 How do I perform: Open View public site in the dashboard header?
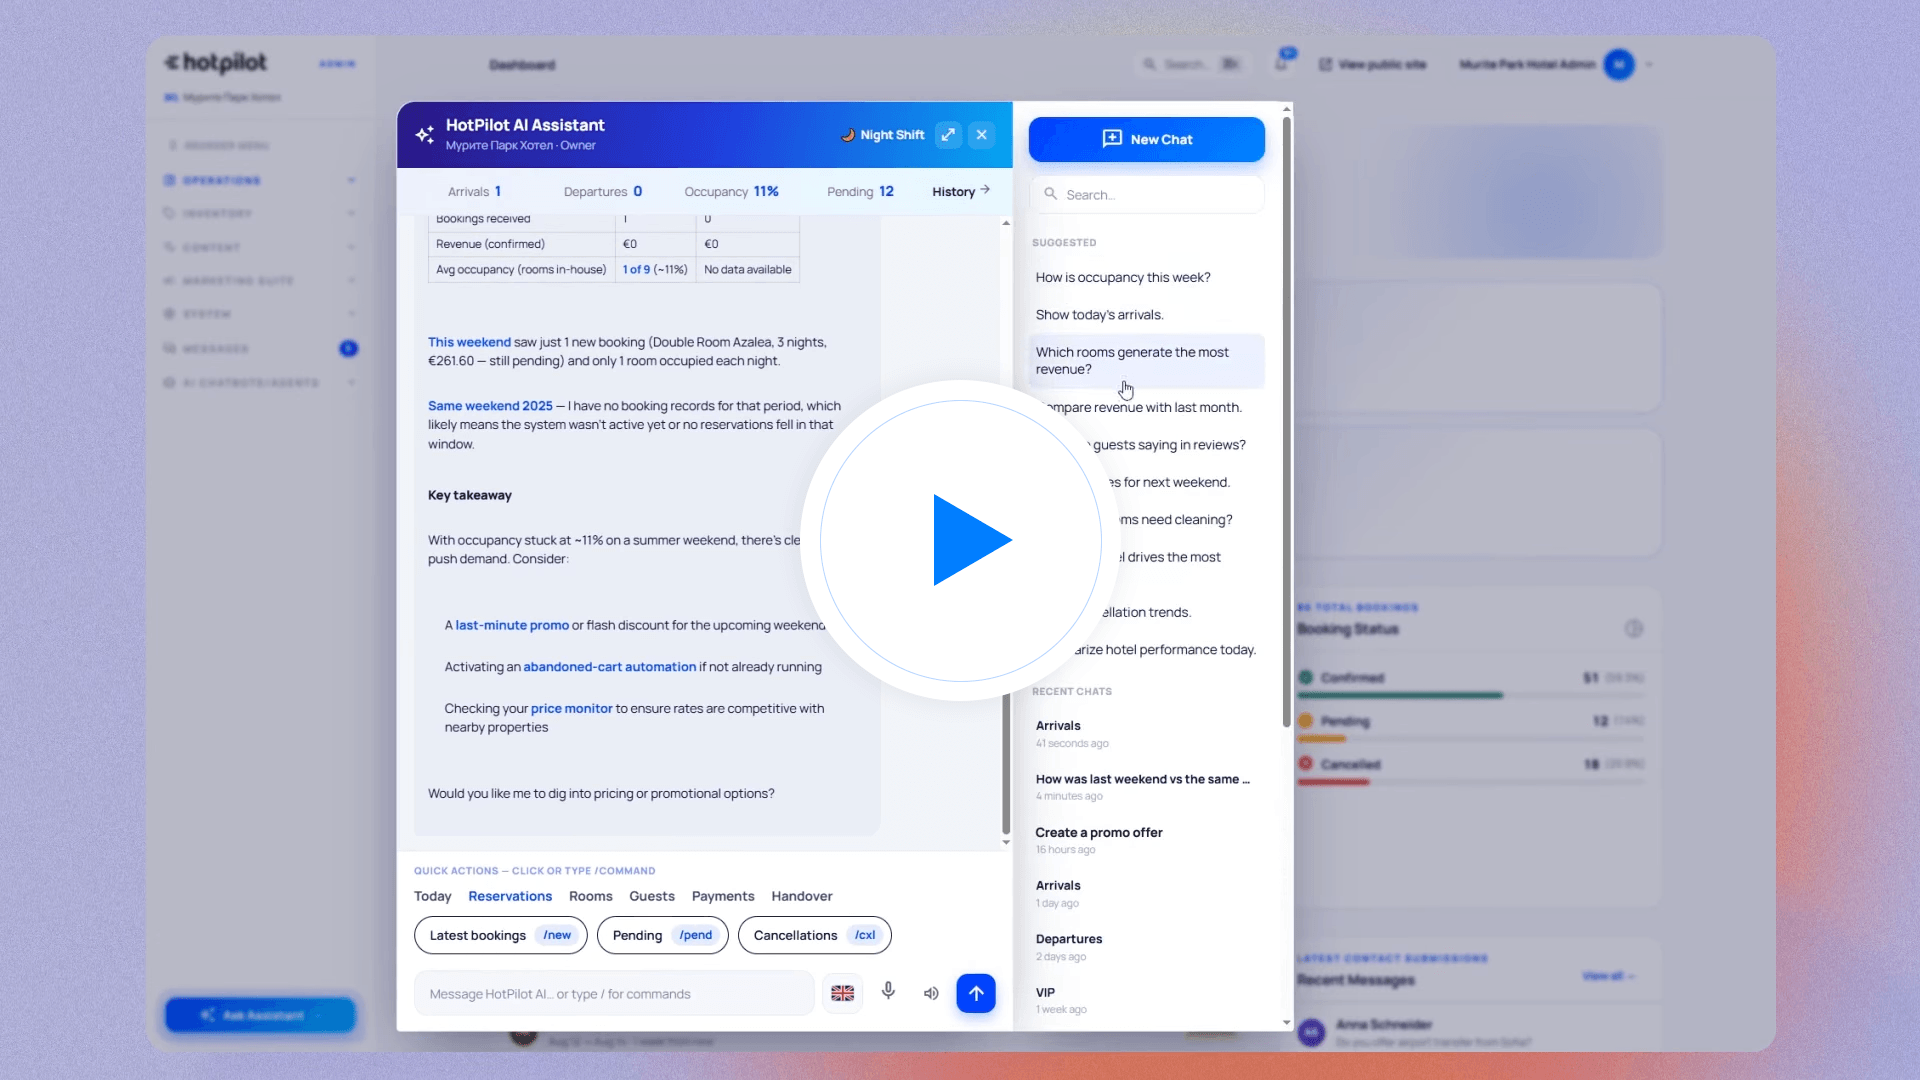1372,64
